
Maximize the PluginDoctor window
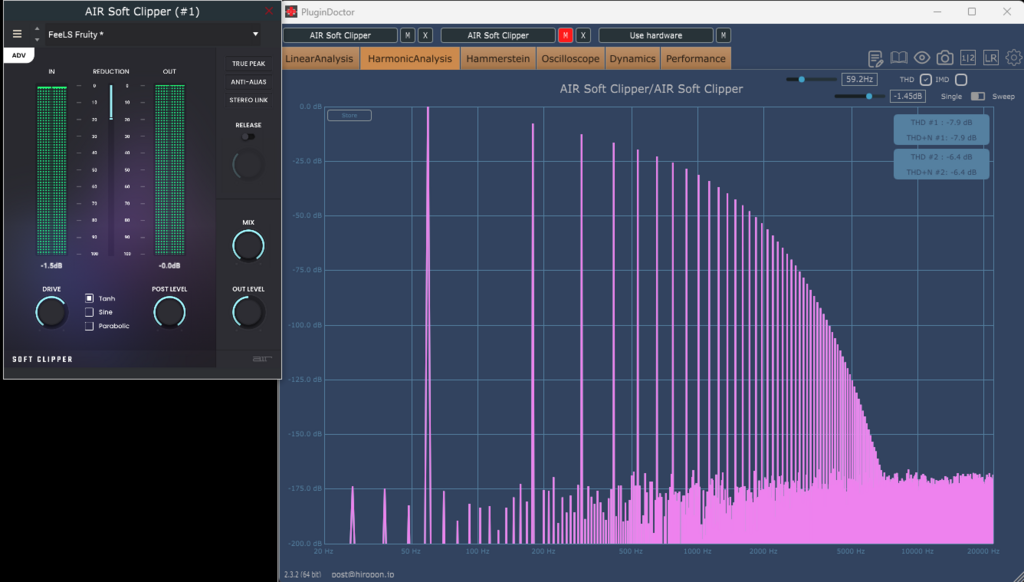(x=972, y=11)
